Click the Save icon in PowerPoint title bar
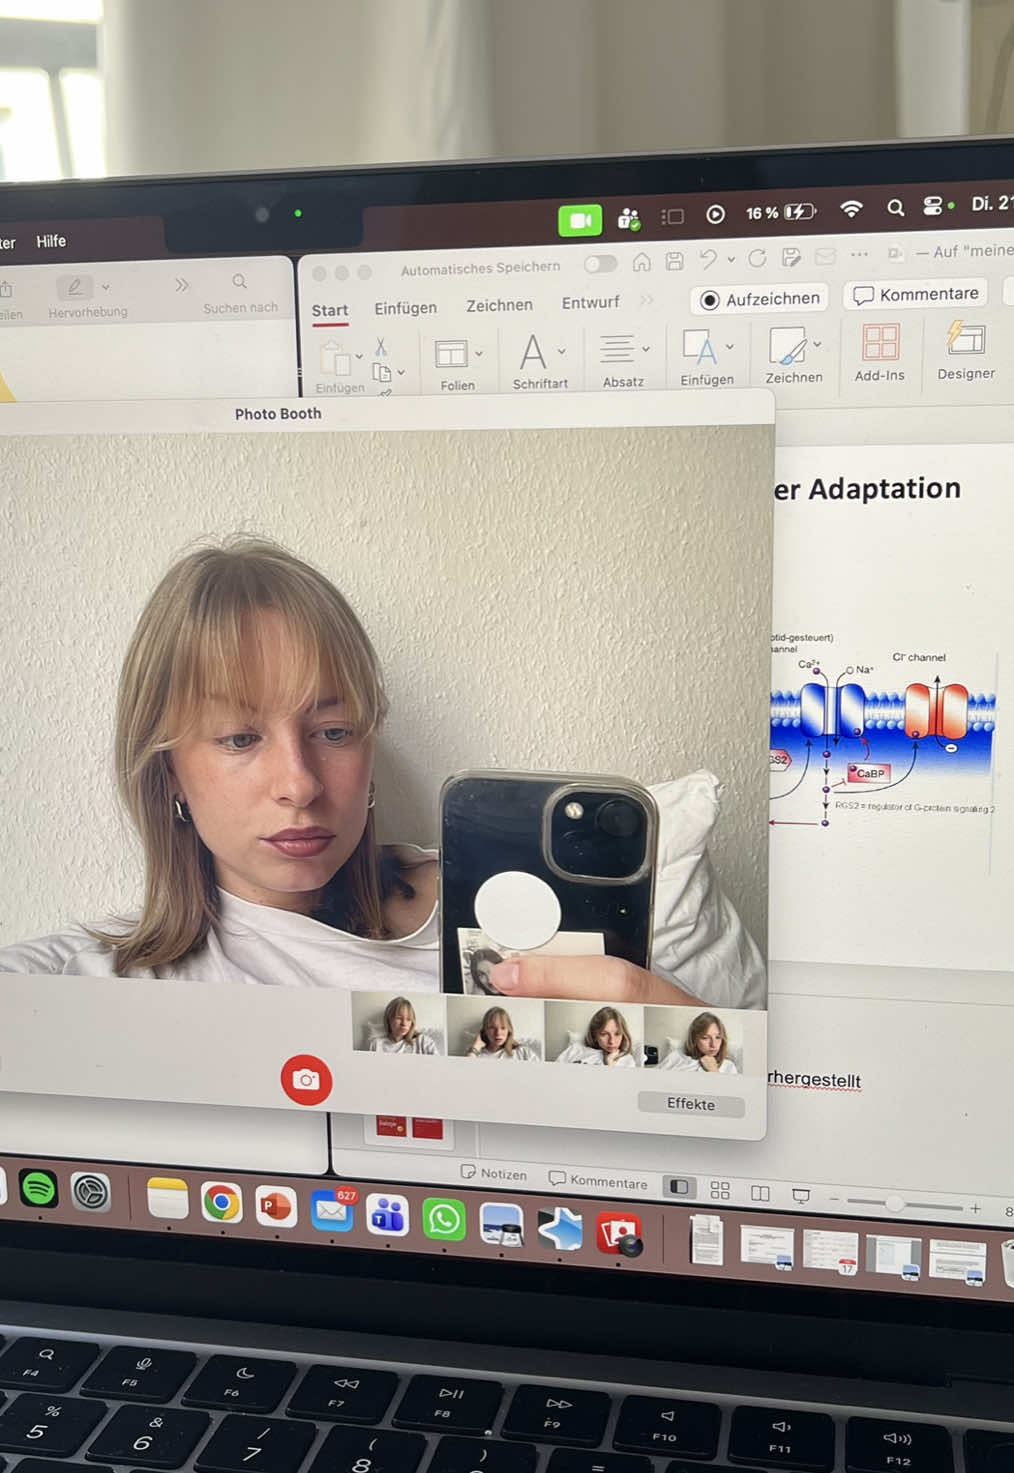Image resolution: width=1014 pixels, height=1473 pixels. point(675,261)
